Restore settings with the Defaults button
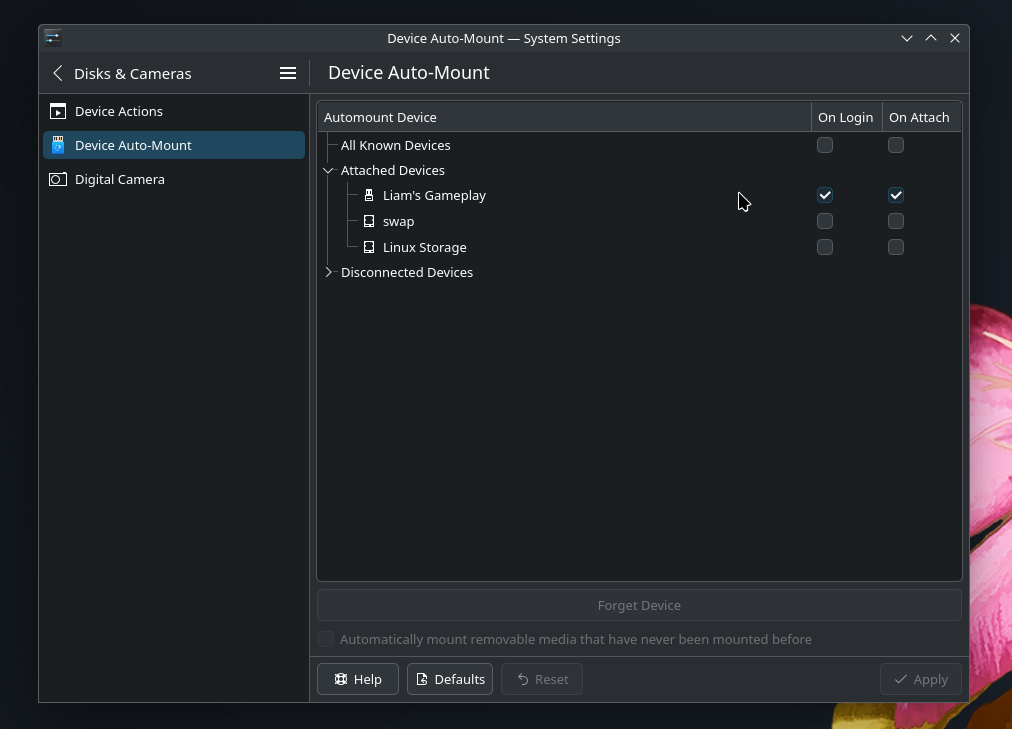The image size is (1012, 729). click(450, 679)
